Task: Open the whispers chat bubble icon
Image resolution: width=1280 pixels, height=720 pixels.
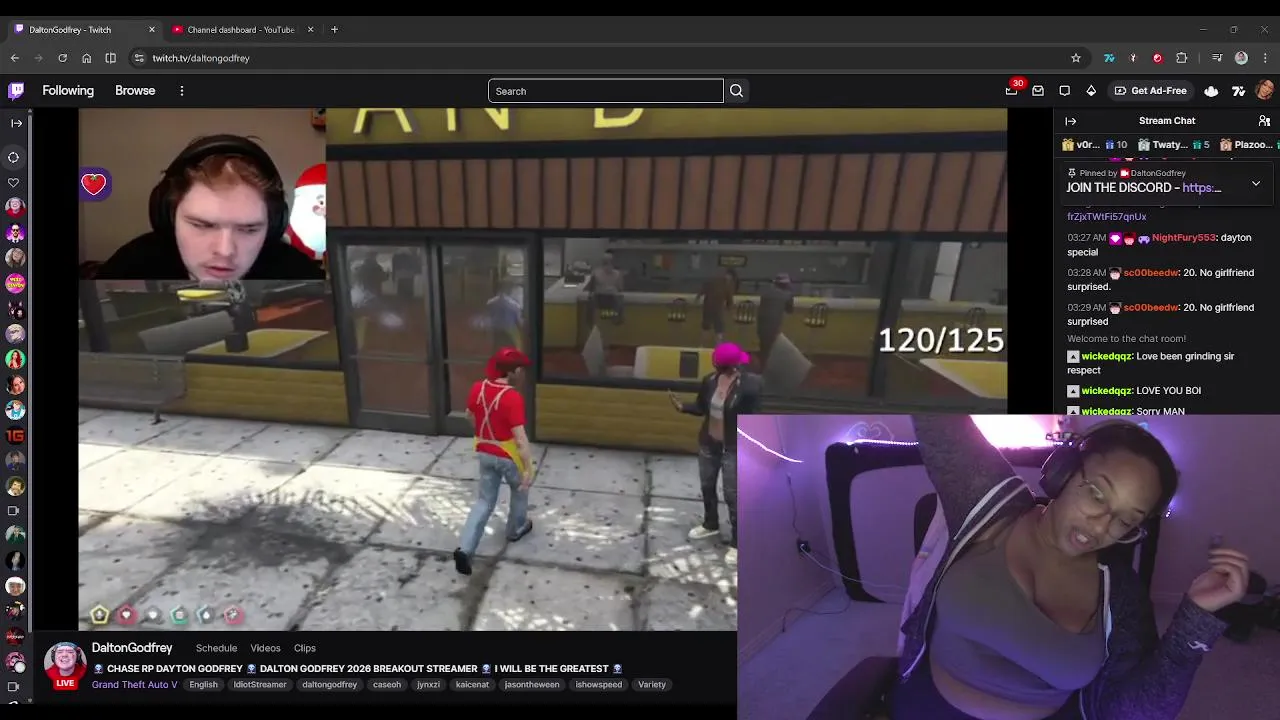Action: pos(1065,91)
